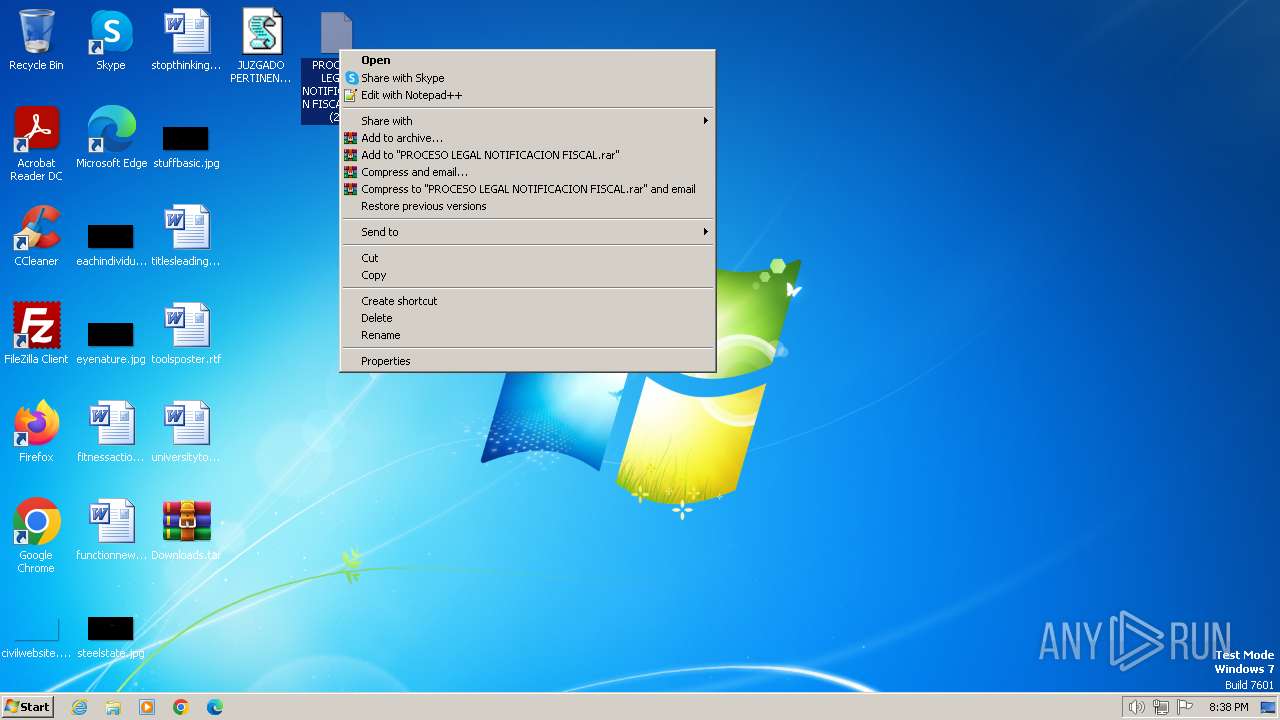This screenshot has height=720, width=1280.
Task: Select the Acrobat Reader DC shortcut
Action: (x=36, y=144)
